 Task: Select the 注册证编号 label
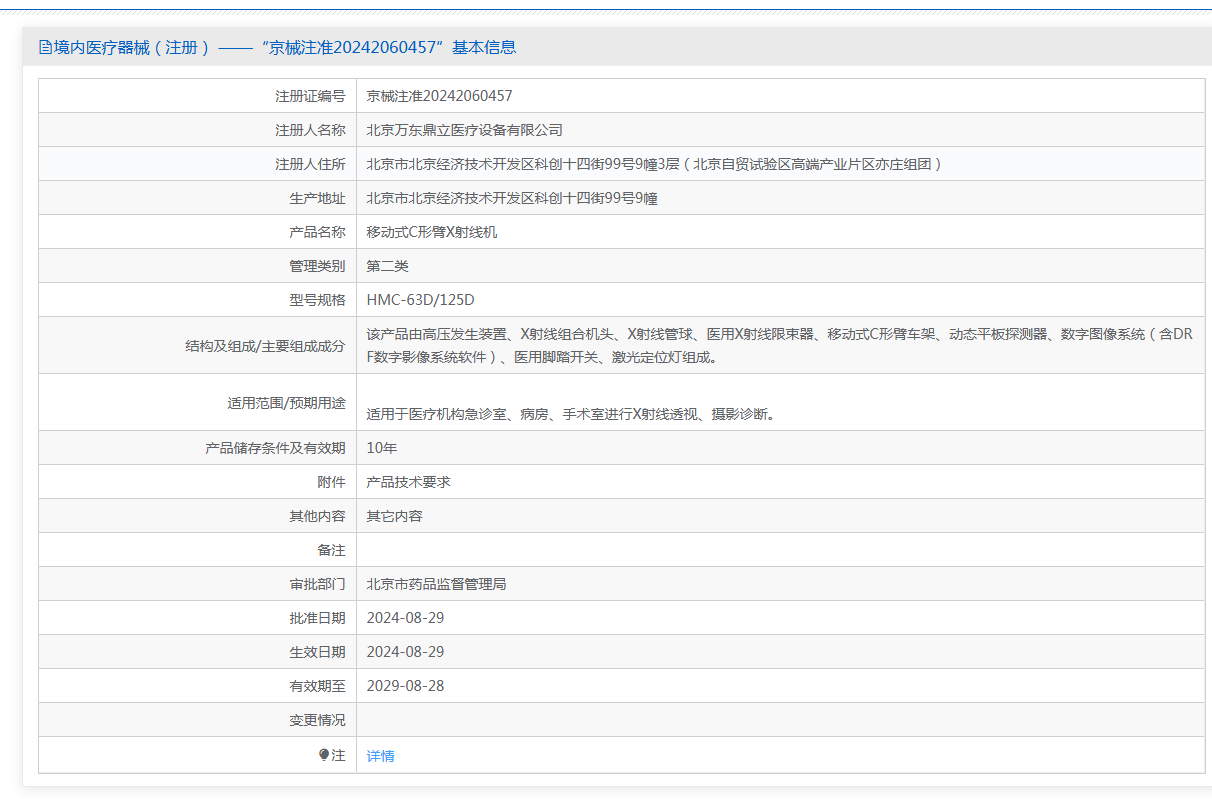tap(310, 96)
